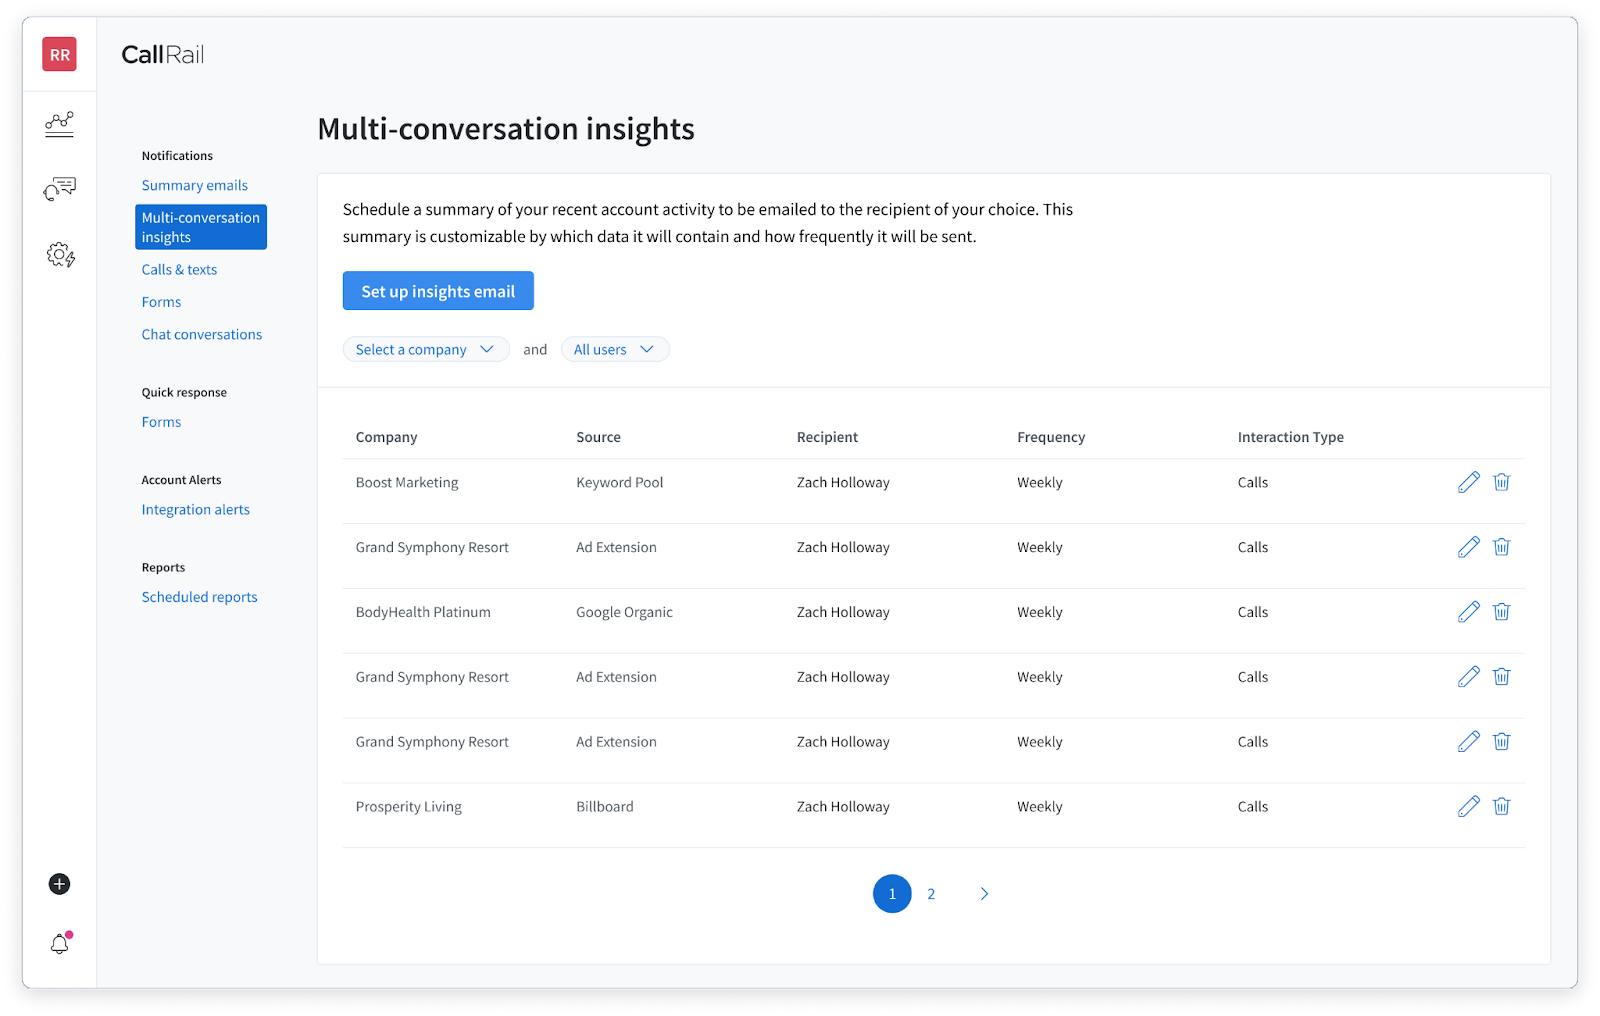Viewport: 1600px width, 1016px height.
Task: Switch to the Calls & texts section
Action: tap(179, 269)
